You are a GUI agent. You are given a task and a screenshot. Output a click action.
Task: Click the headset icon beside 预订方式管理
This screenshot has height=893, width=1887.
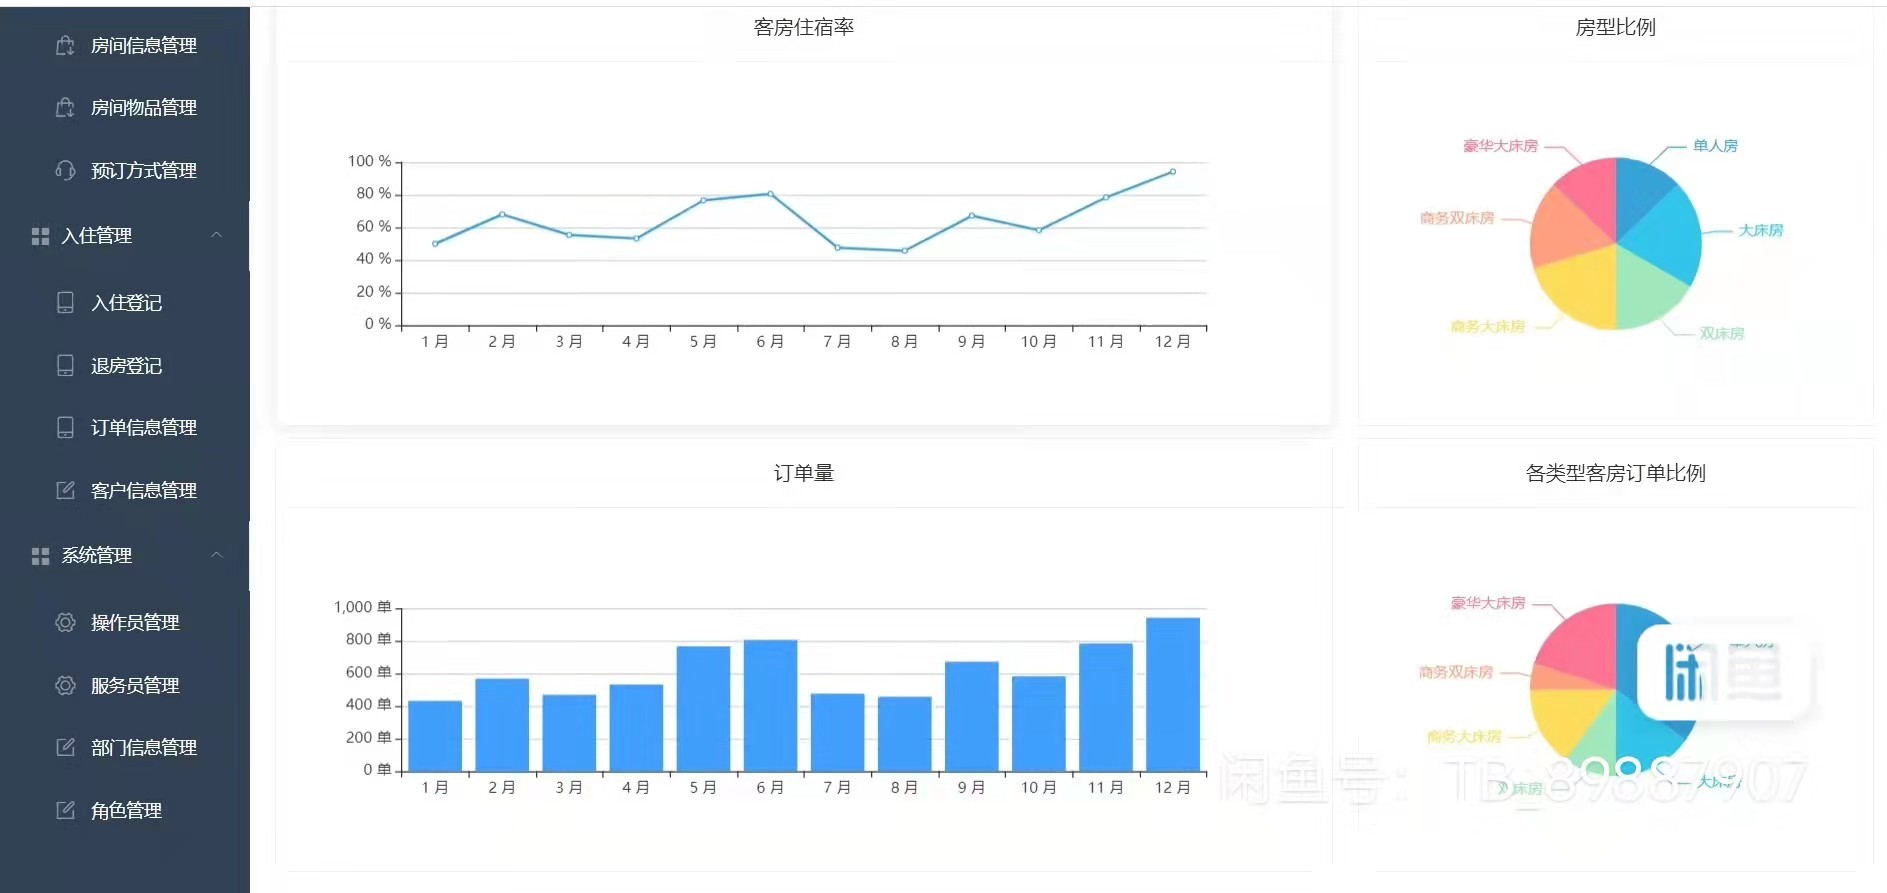tap(65, 170)
